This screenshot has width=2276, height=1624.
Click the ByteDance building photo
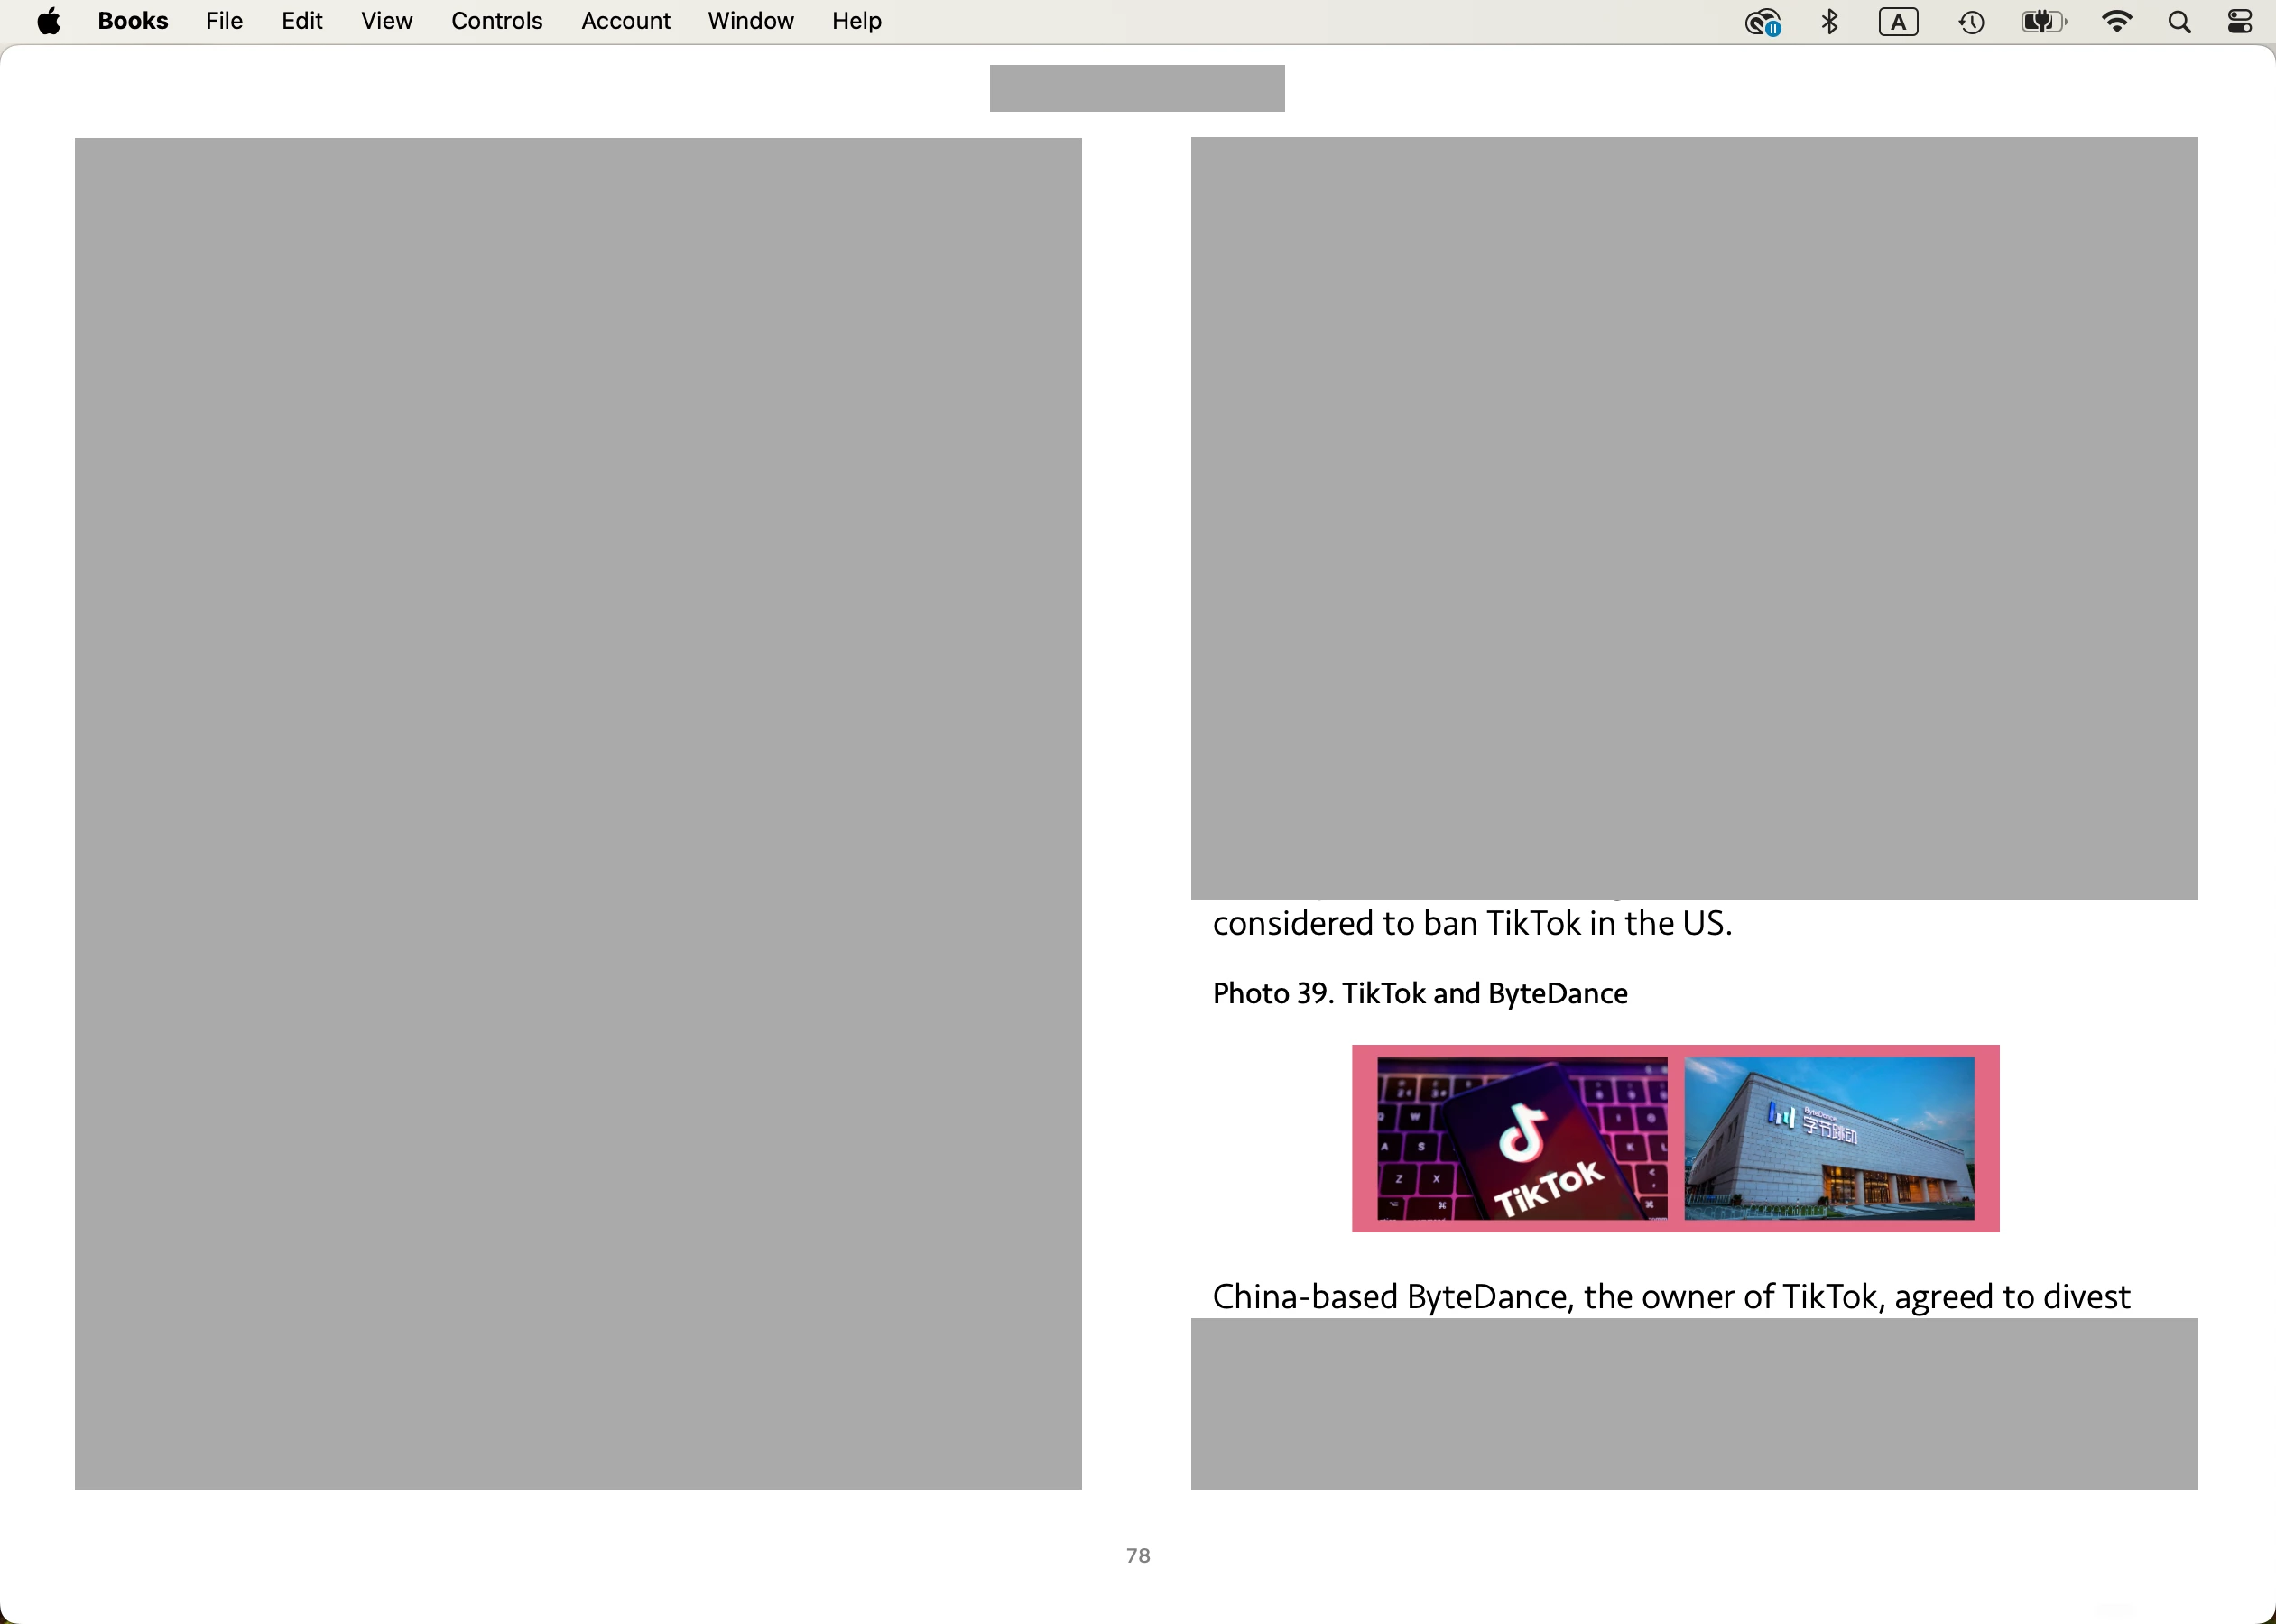click(x=1829, y=1138)
